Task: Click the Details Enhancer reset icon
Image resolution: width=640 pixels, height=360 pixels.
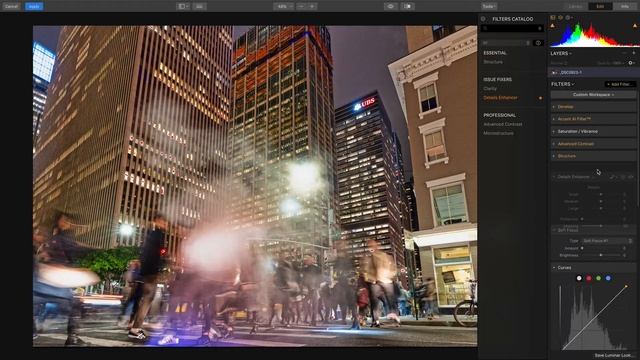Action: pos(623,177)
